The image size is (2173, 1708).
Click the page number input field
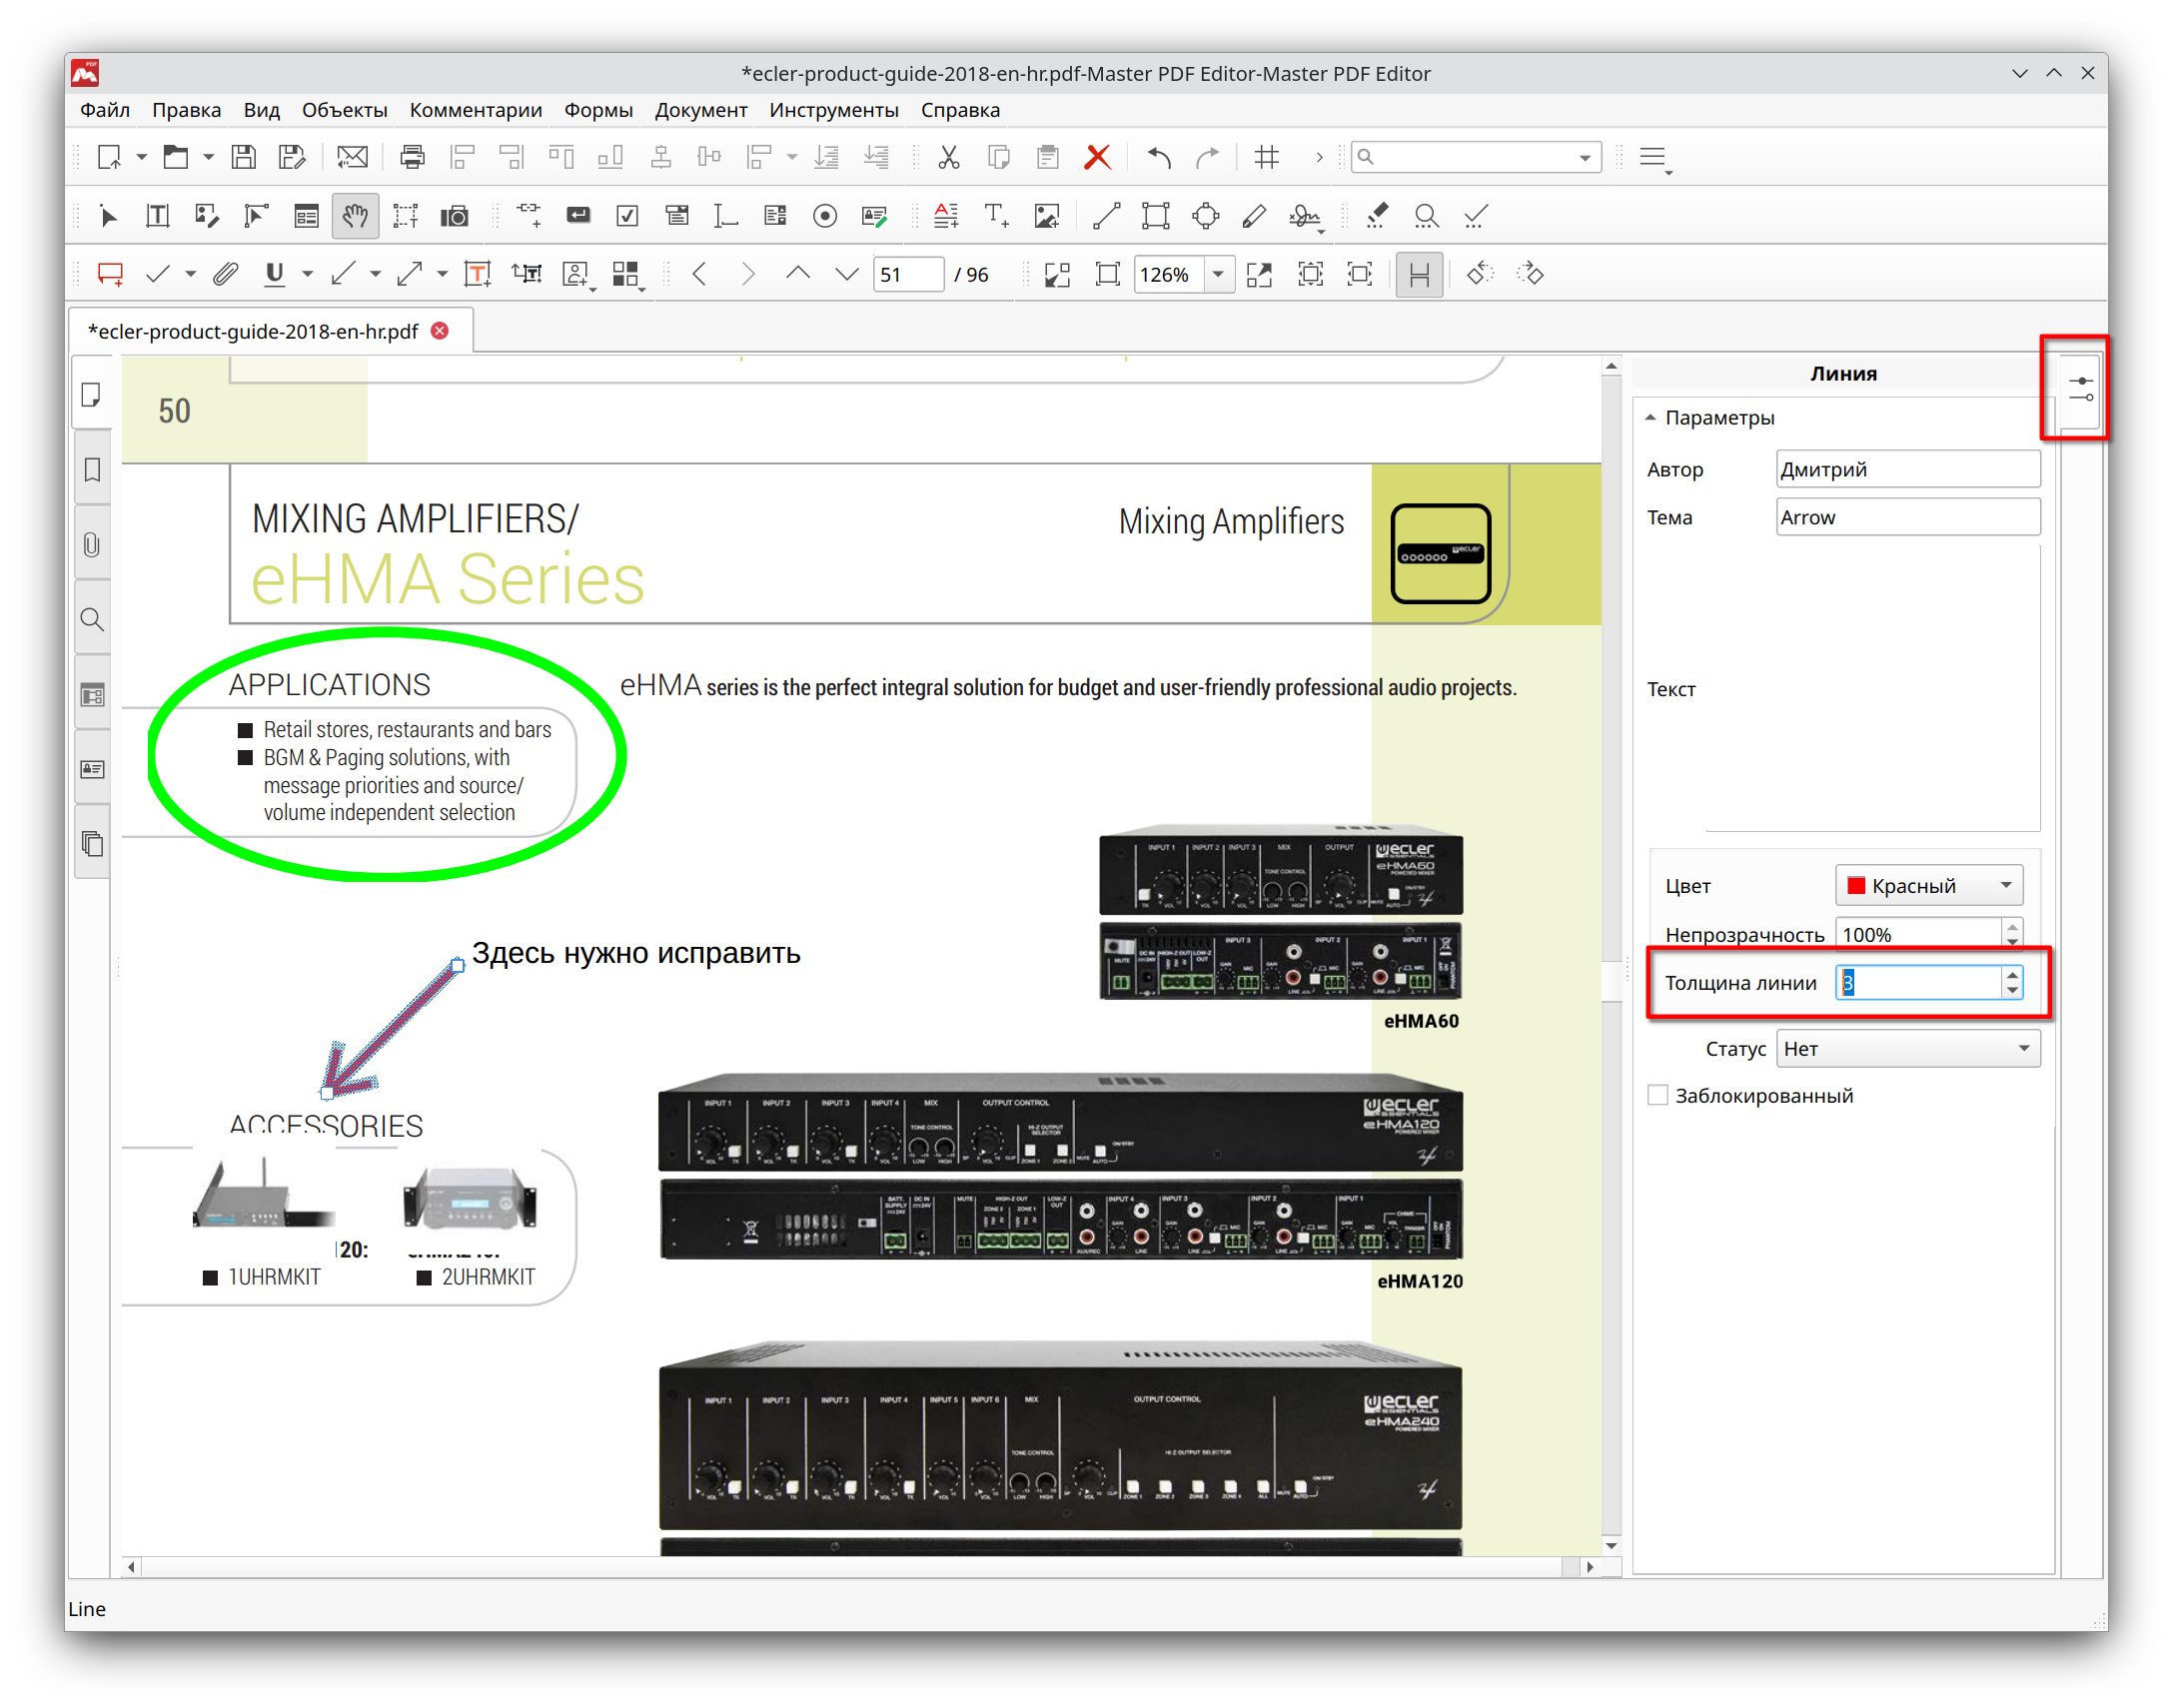908,274
